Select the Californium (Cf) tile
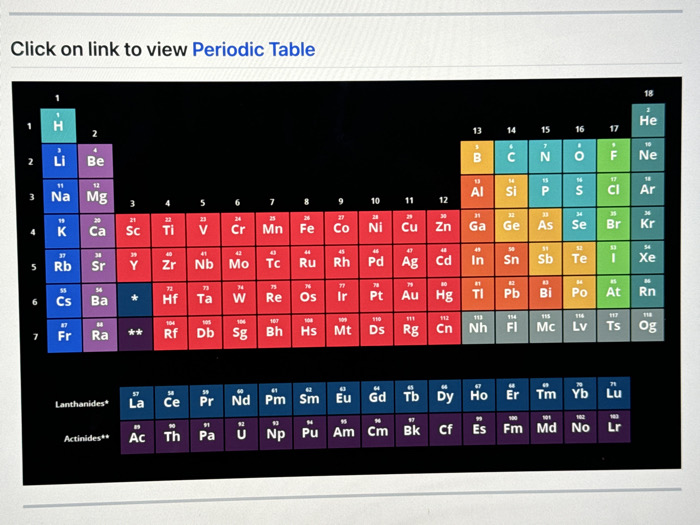Viewport: 700px width, 525px height. click(445, 430)
